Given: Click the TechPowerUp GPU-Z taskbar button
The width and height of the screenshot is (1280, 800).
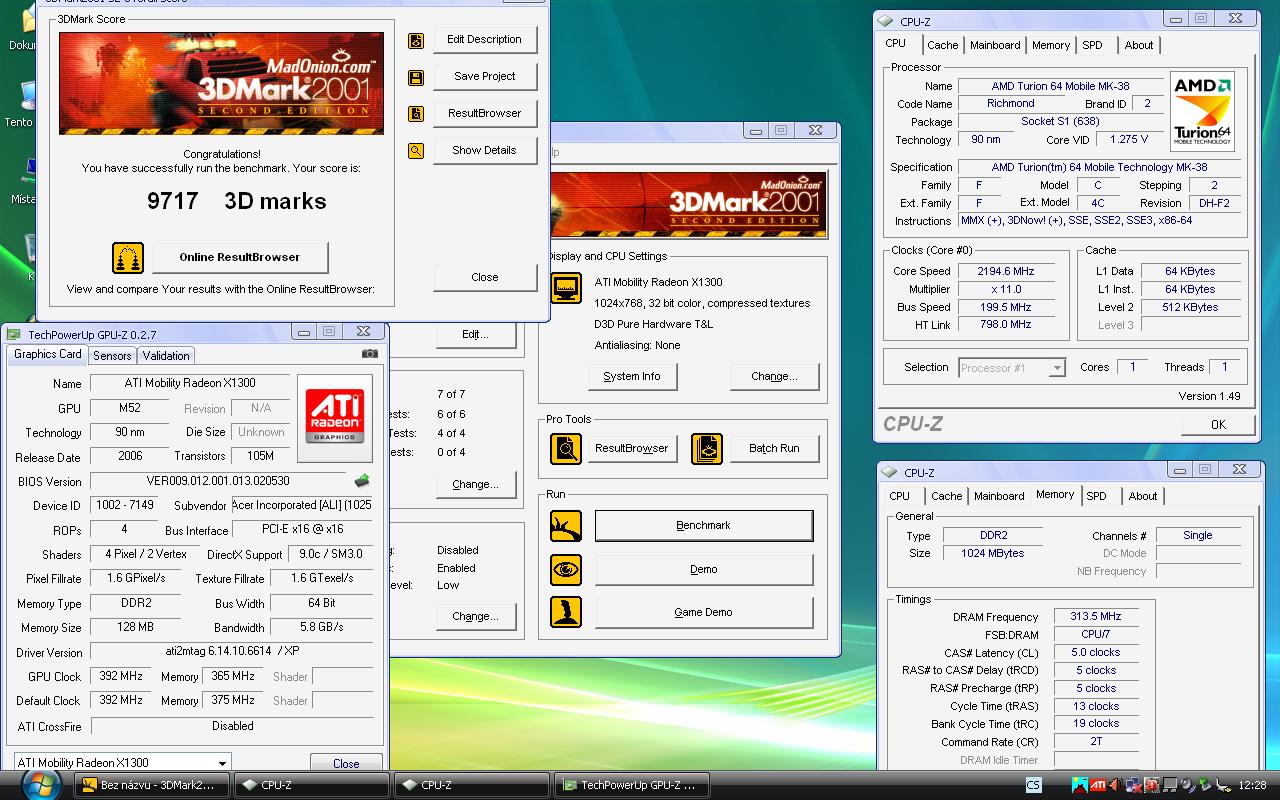Looking at the screenshot, I should pyautogui.click(x=632, y=785).
